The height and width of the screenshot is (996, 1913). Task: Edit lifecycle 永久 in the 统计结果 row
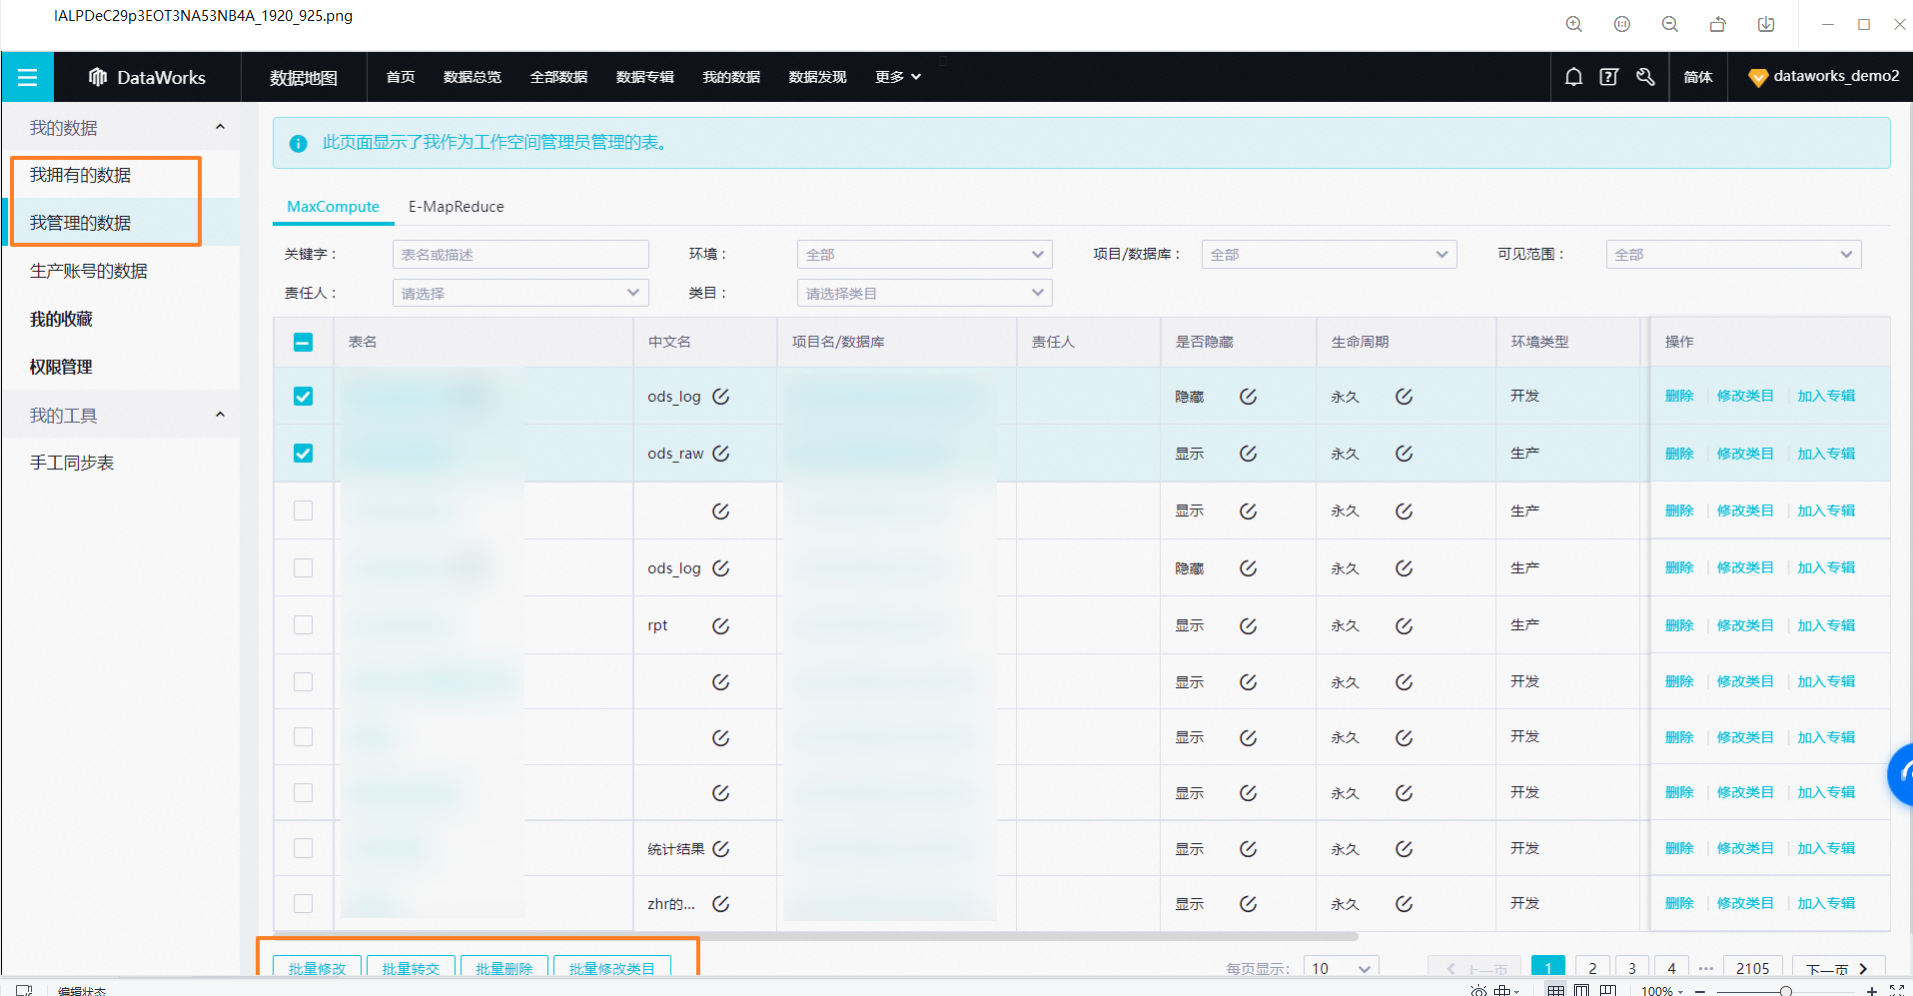[x=1404, y=849]
